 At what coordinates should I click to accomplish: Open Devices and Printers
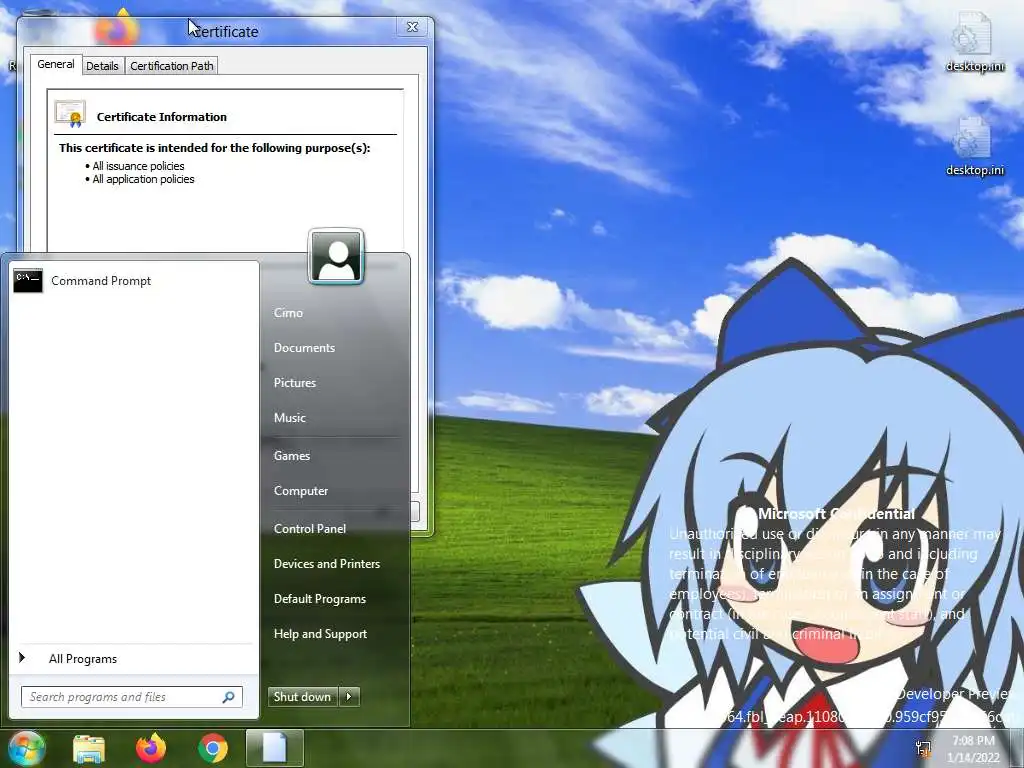(x=327, y=564)
